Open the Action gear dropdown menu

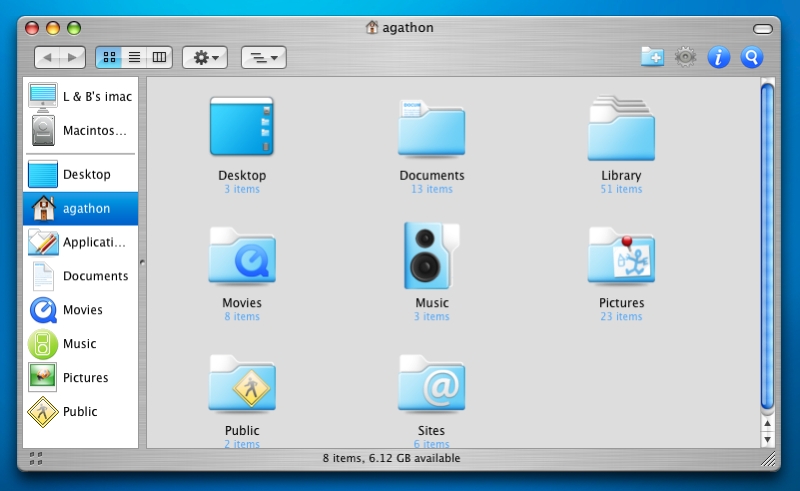(206, 57)
